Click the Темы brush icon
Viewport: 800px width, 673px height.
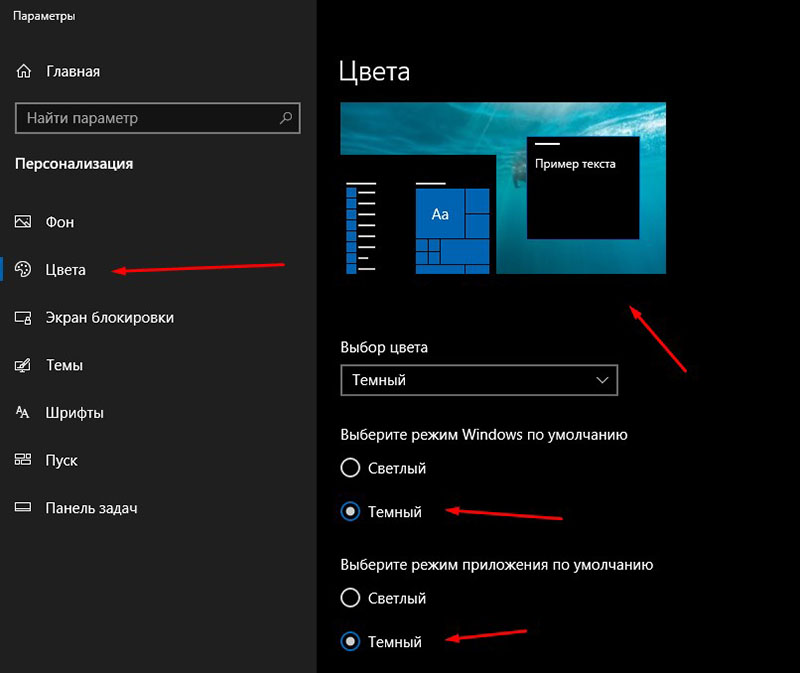click(23, 365)
